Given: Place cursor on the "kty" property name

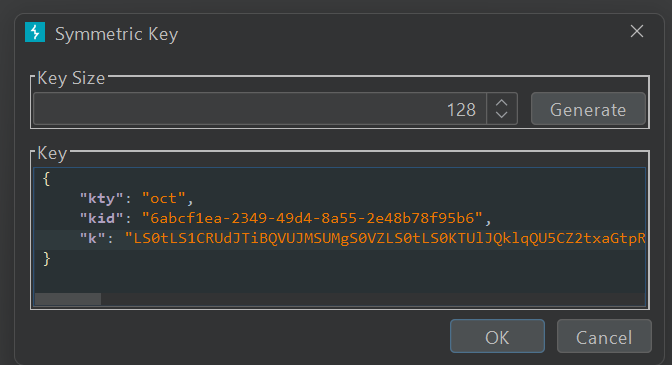Looking at the screenshot, I should (x=102, y=198).
